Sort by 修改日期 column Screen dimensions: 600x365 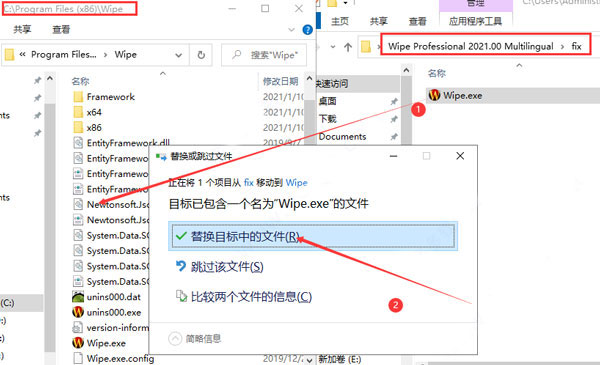tap(280, 81)
